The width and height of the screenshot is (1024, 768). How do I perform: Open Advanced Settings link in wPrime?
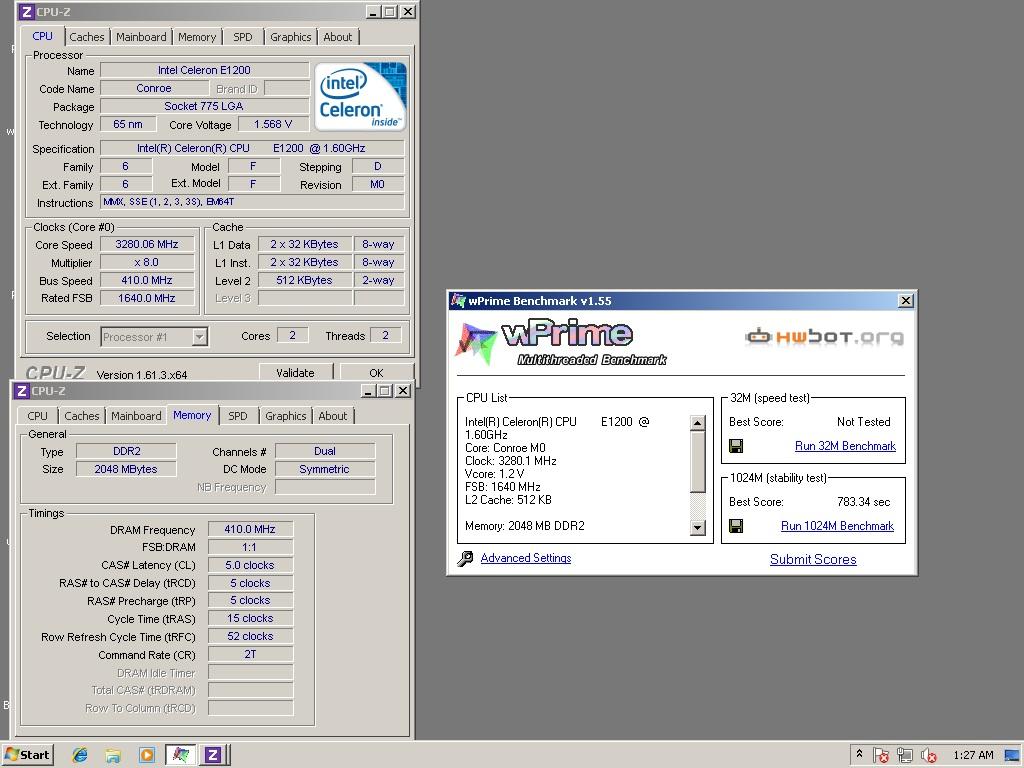(x=526, y=558)
